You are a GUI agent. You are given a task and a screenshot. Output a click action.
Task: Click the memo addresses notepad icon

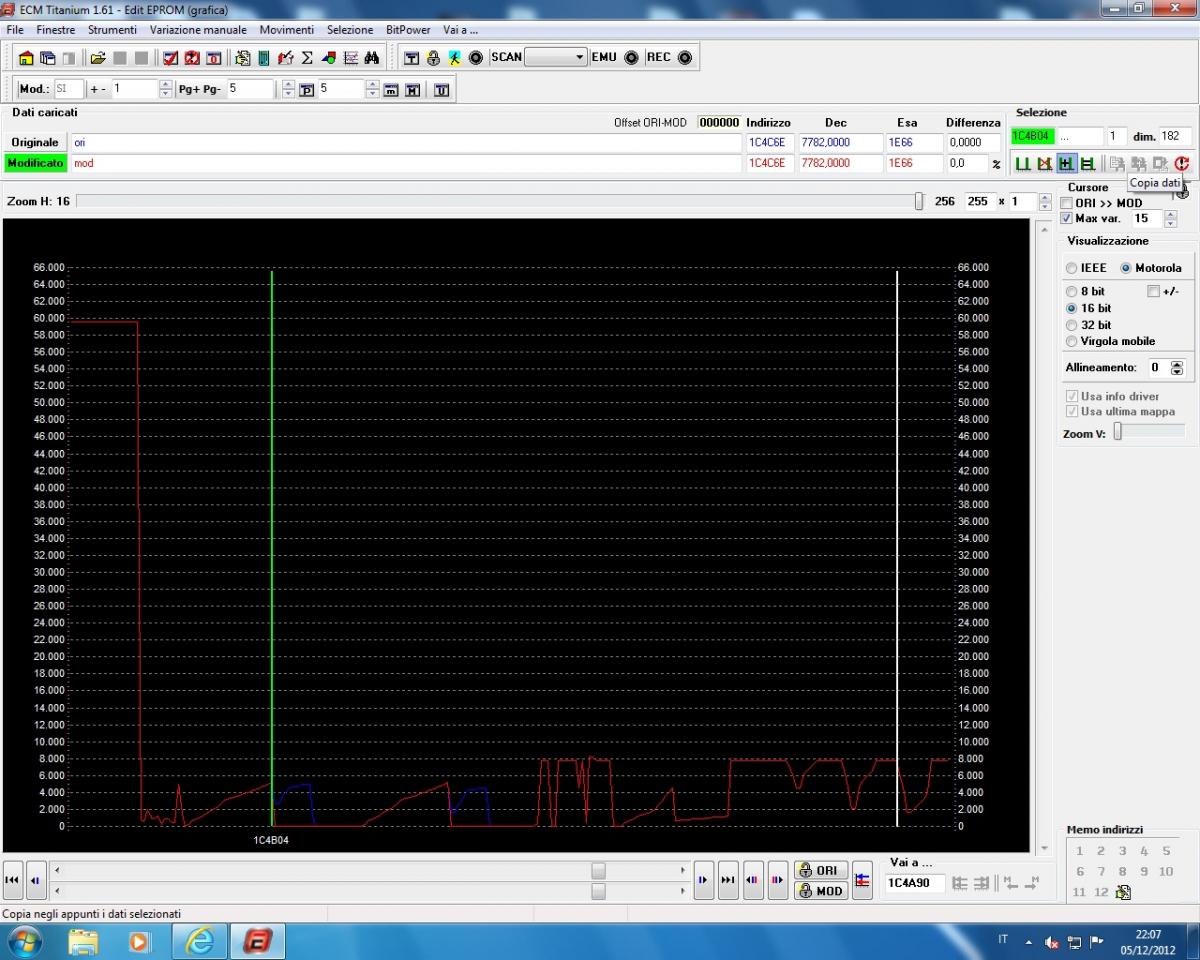click(x=1123, y=892)
